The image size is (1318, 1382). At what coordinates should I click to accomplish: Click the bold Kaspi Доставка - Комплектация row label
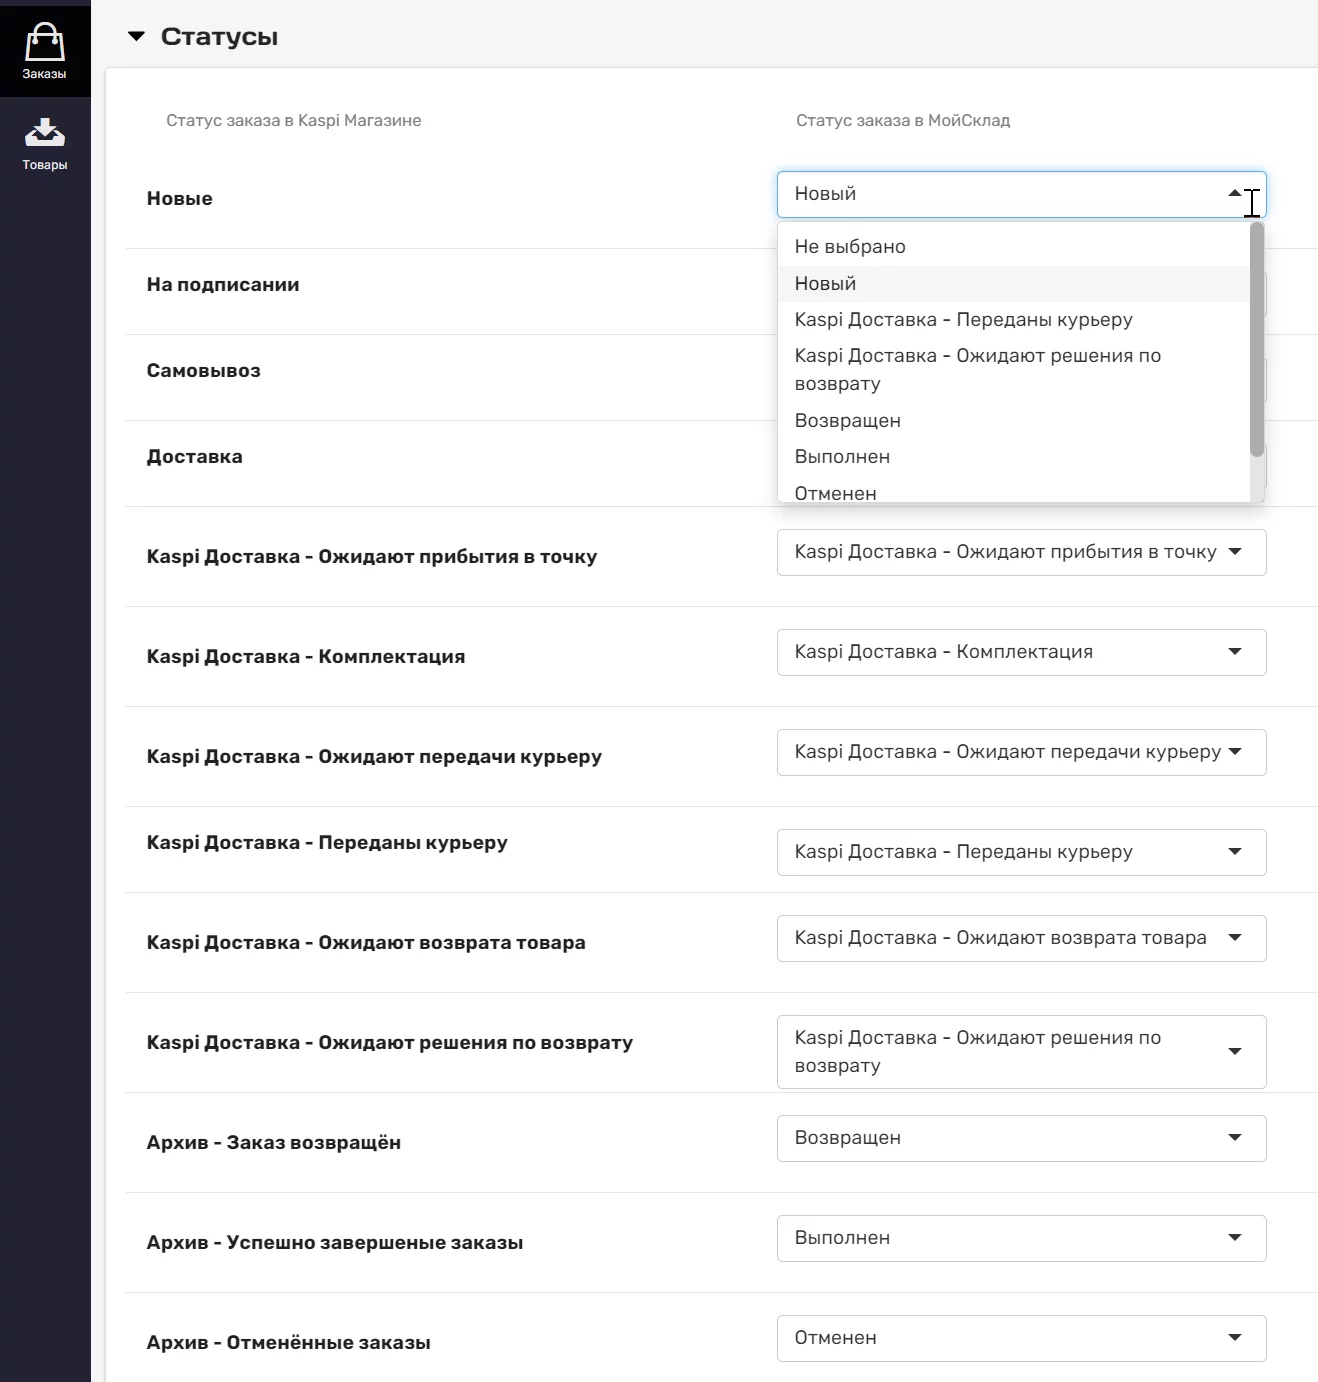306,657
